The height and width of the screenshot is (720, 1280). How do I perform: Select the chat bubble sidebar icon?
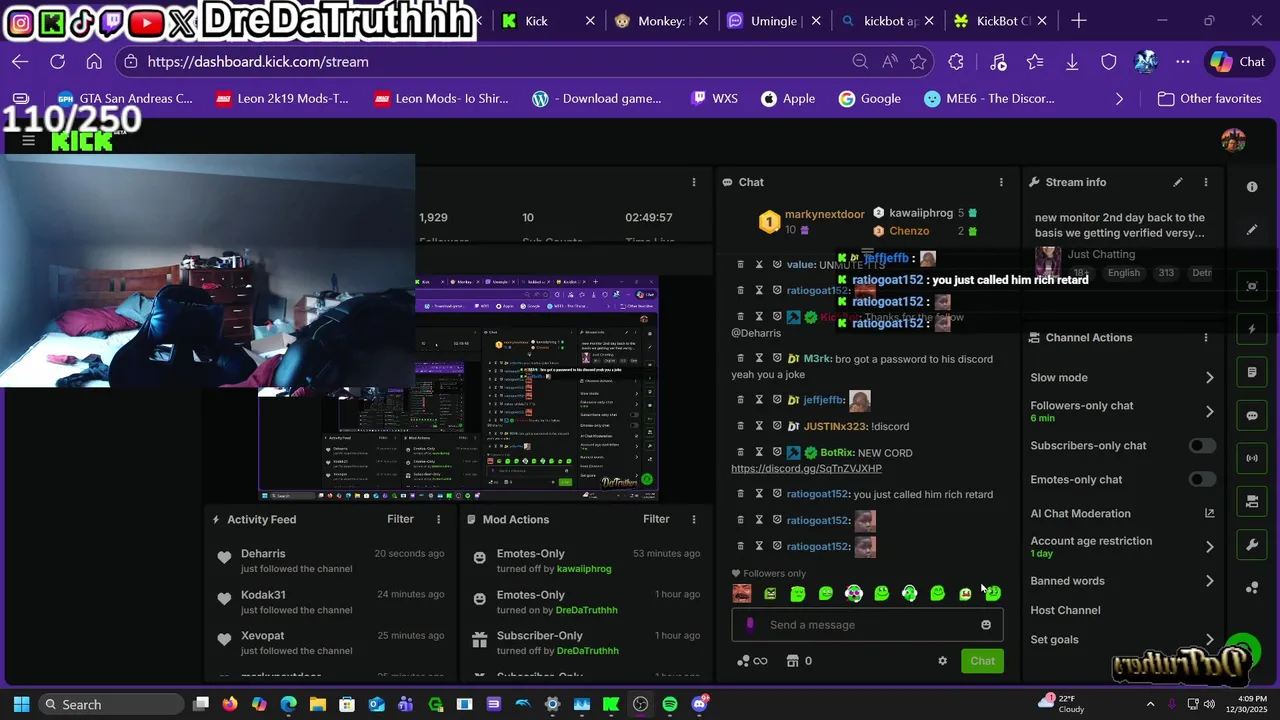[x=1252, y=415]
